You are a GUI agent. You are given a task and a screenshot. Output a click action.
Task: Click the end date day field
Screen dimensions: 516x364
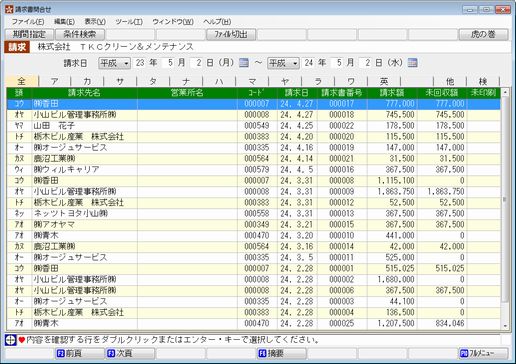point(366,63)
